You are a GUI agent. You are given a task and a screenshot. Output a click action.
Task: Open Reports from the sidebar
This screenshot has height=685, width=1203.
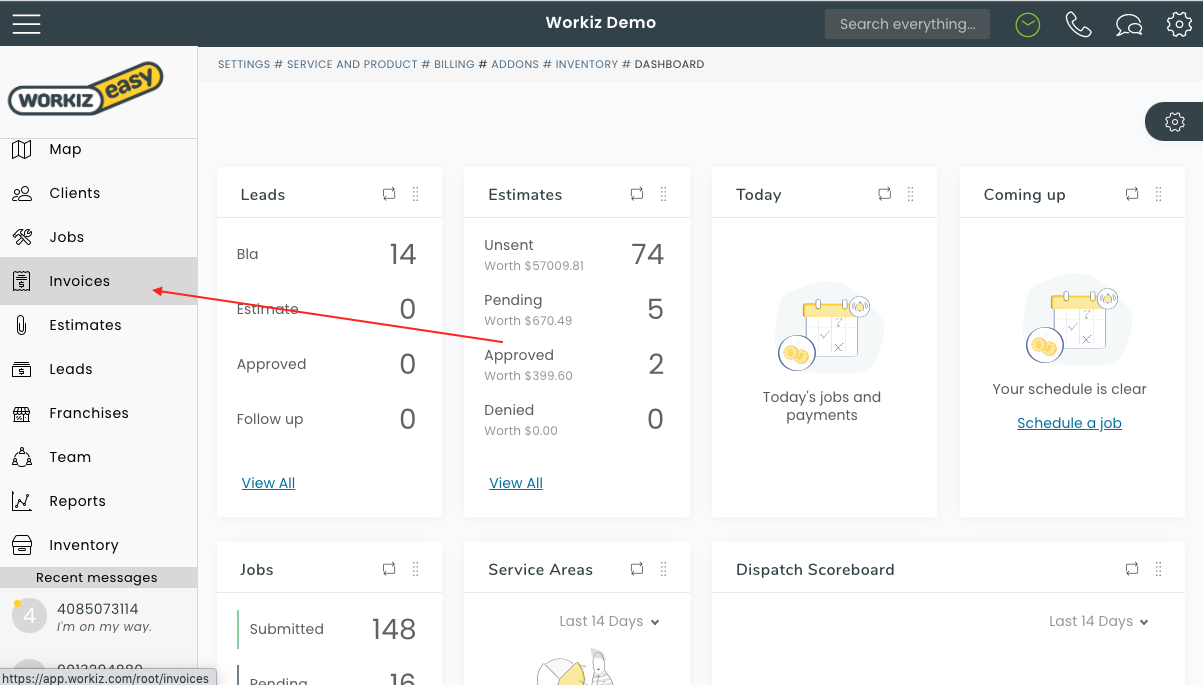click(77, 501)
